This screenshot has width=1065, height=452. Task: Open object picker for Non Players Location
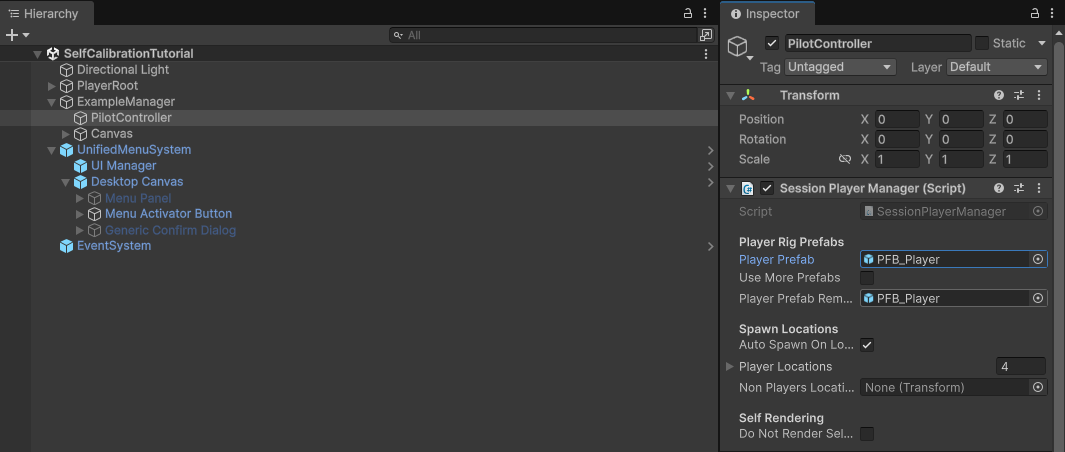(1038, 387)
